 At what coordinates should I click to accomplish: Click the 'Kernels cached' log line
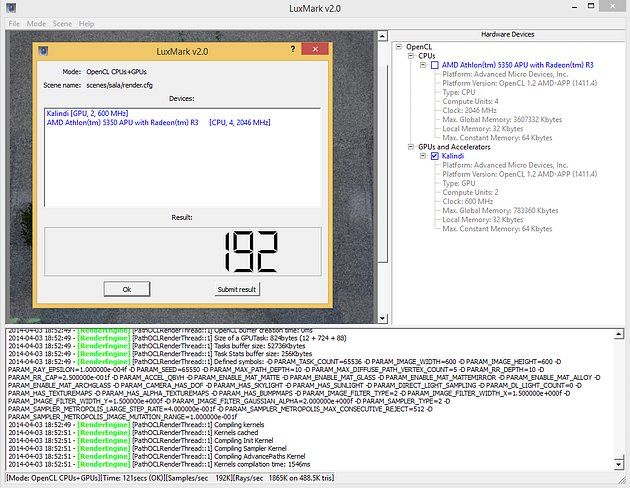(x=133, y=433)
